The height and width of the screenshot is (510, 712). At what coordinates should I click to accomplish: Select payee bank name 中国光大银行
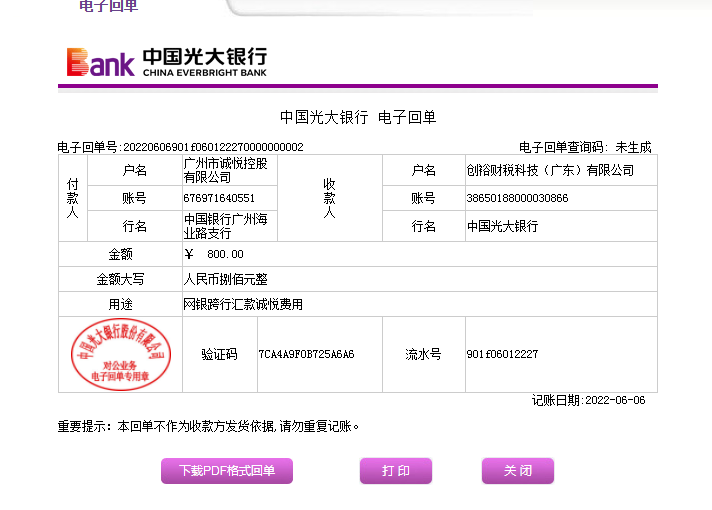(502, 226)
